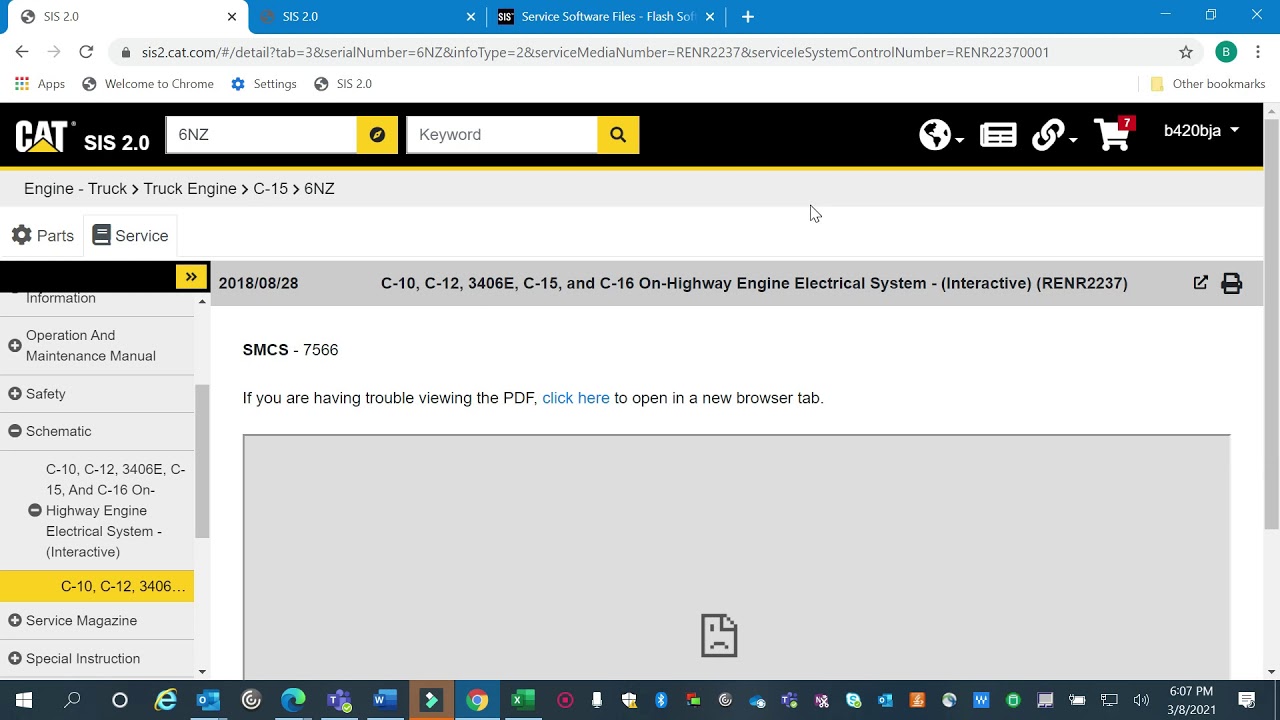
Task: Switch to the second SIS 2.0 browser tab
Action: tap(366, 17)
